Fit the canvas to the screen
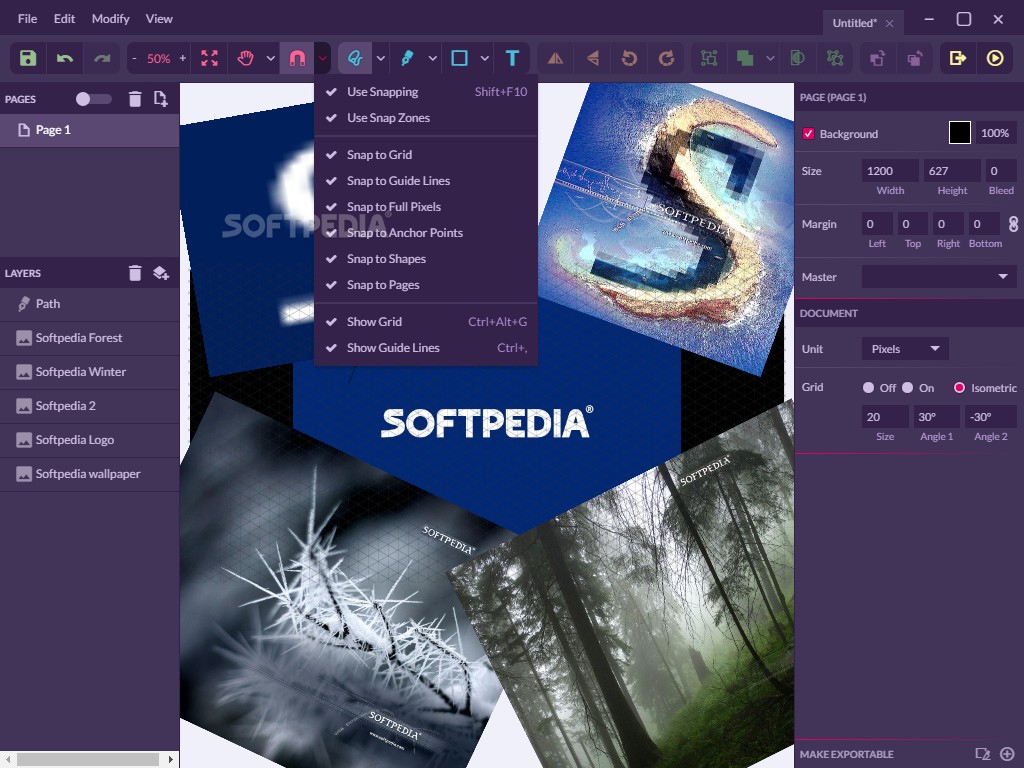This screenshot has width=1024, height=768. (x=209, y=58)
